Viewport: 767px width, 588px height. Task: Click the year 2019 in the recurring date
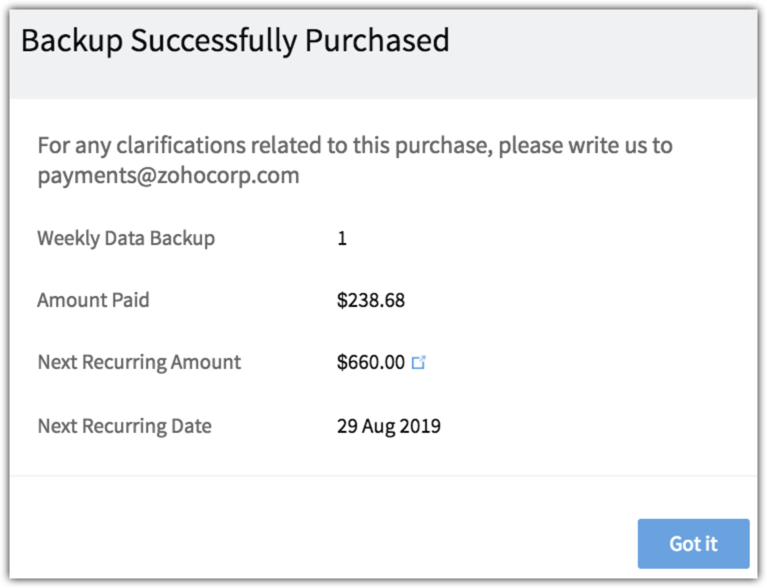tap(420, 426)
